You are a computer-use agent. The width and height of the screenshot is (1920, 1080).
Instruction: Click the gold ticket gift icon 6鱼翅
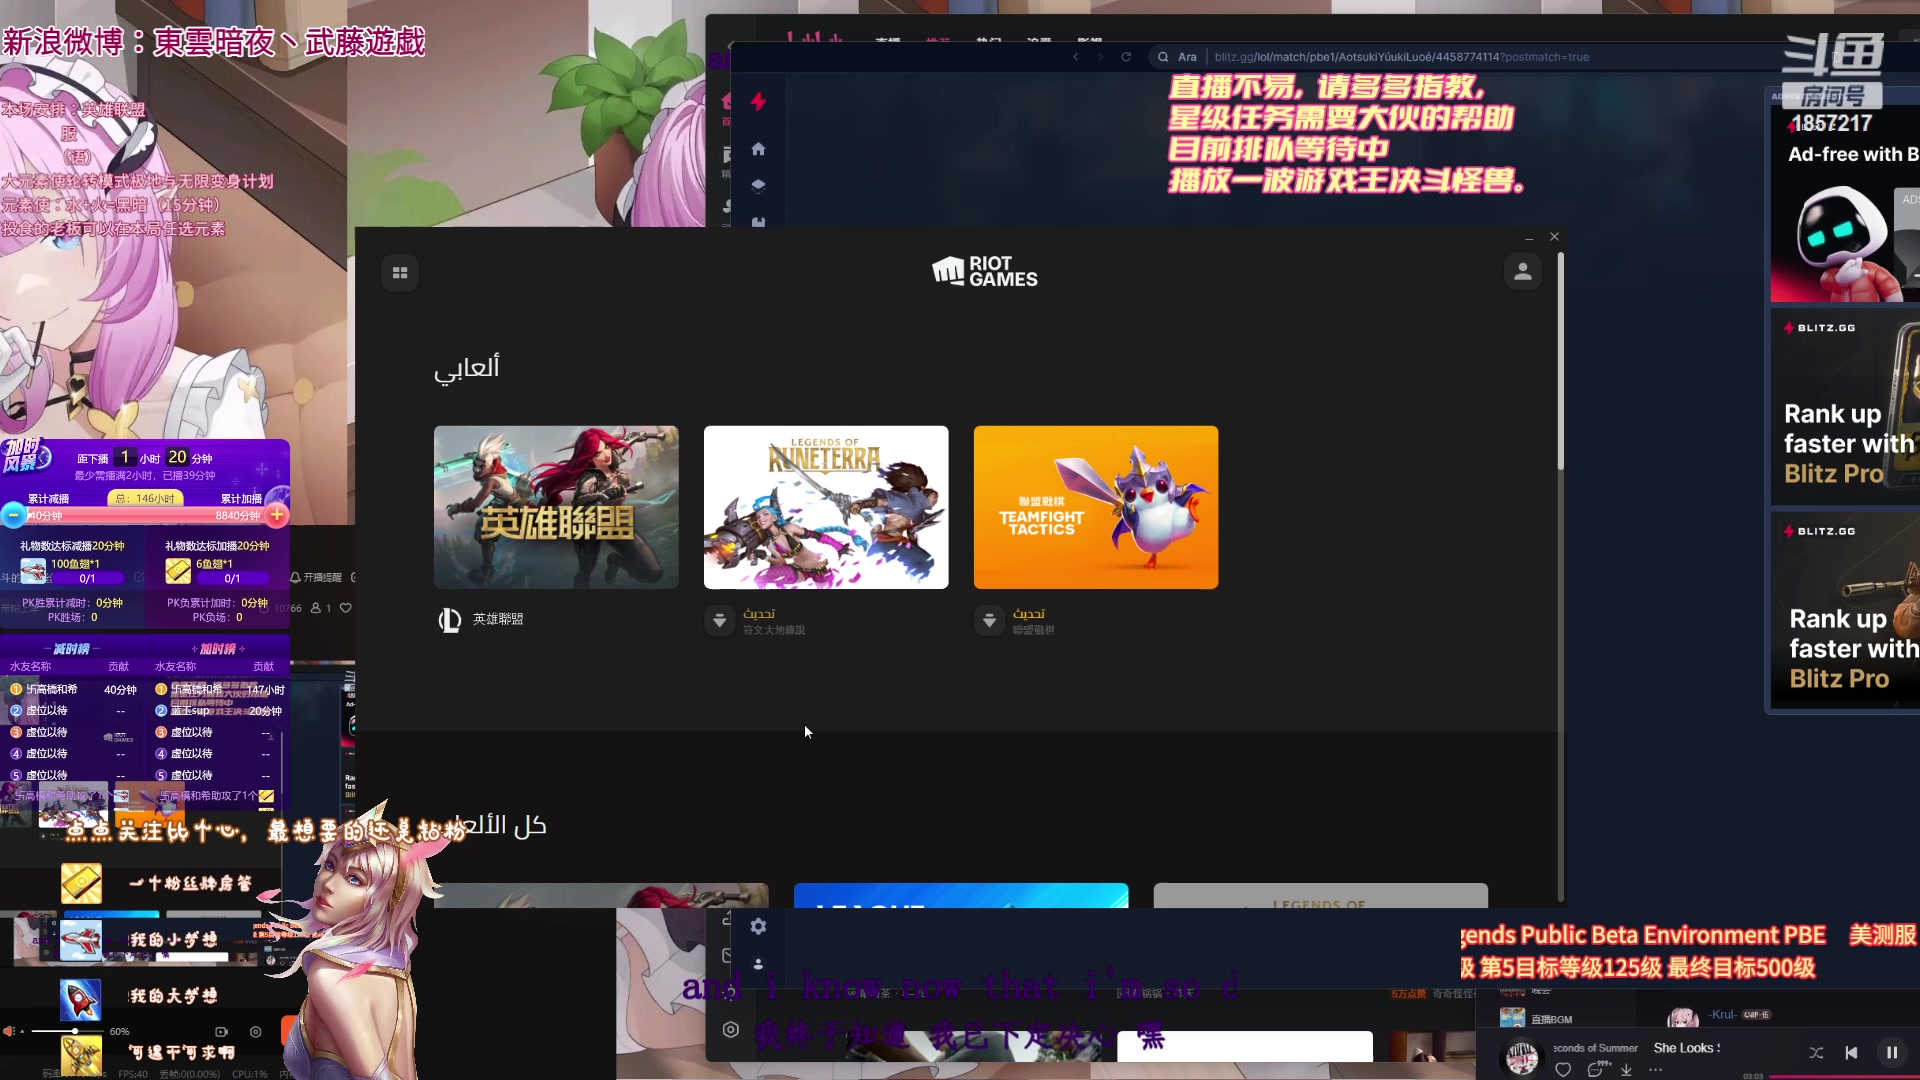coord(178,570)
